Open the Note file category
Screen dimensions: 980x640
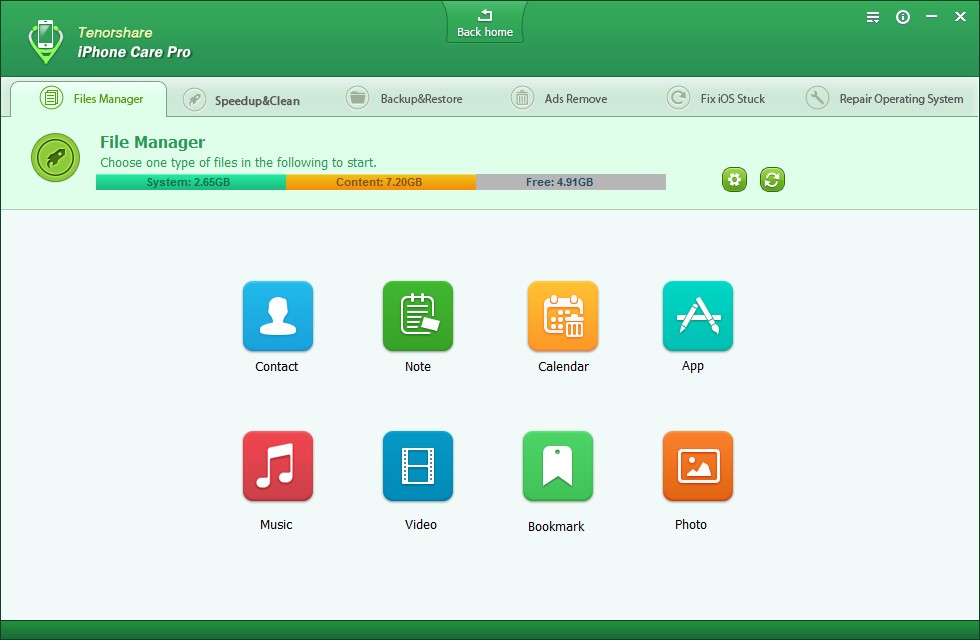pyautogui.click(x=417, y=316)
